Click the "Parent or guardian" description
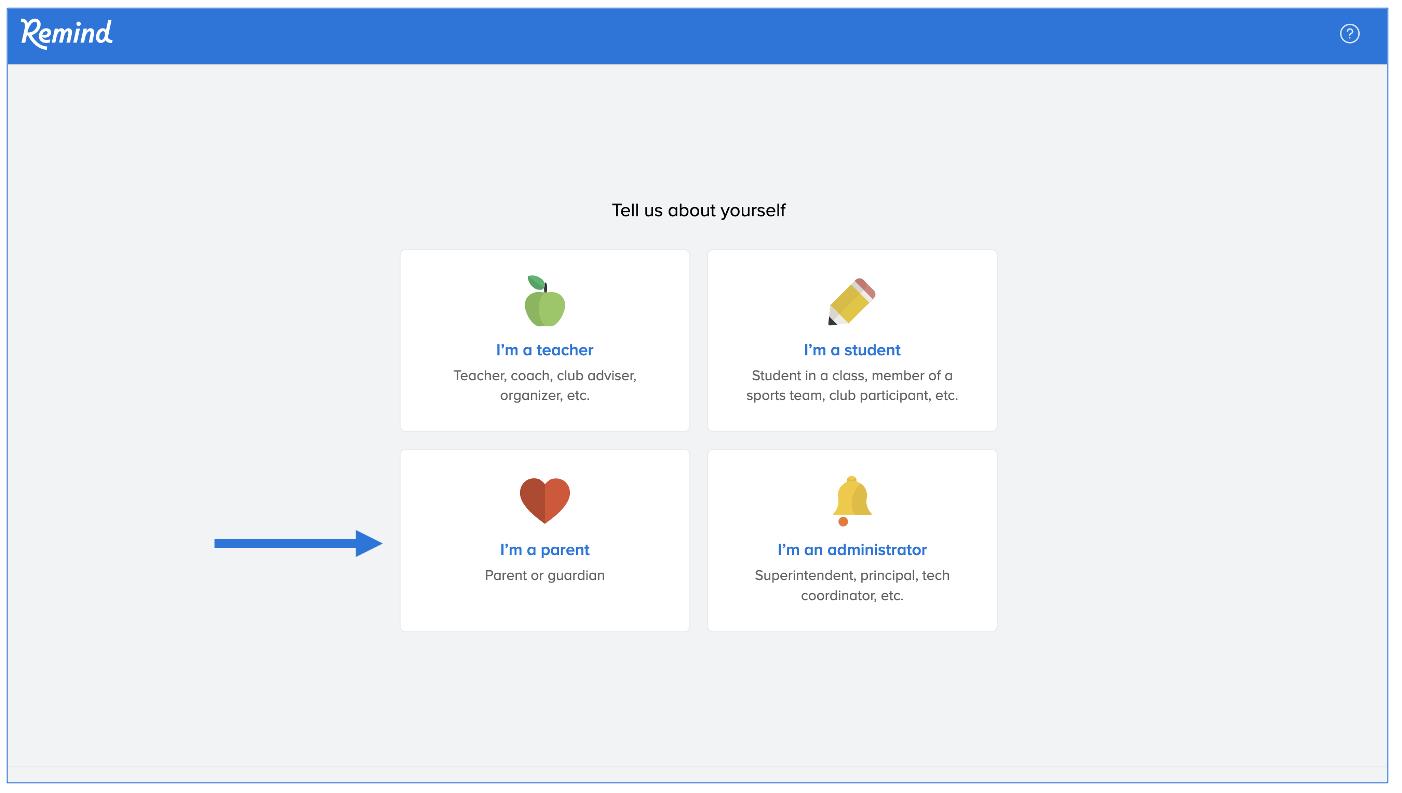 (x=545, y=576)
